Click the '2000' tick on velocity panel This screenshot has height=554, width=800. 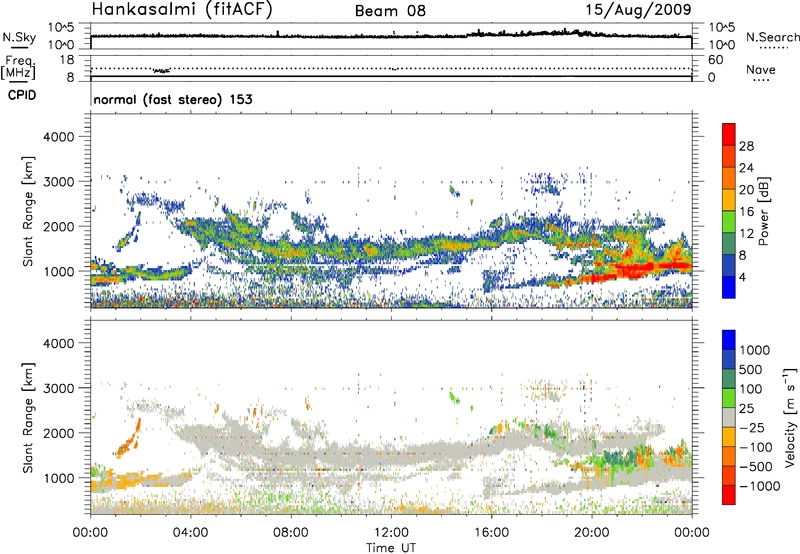pos(58,433)
